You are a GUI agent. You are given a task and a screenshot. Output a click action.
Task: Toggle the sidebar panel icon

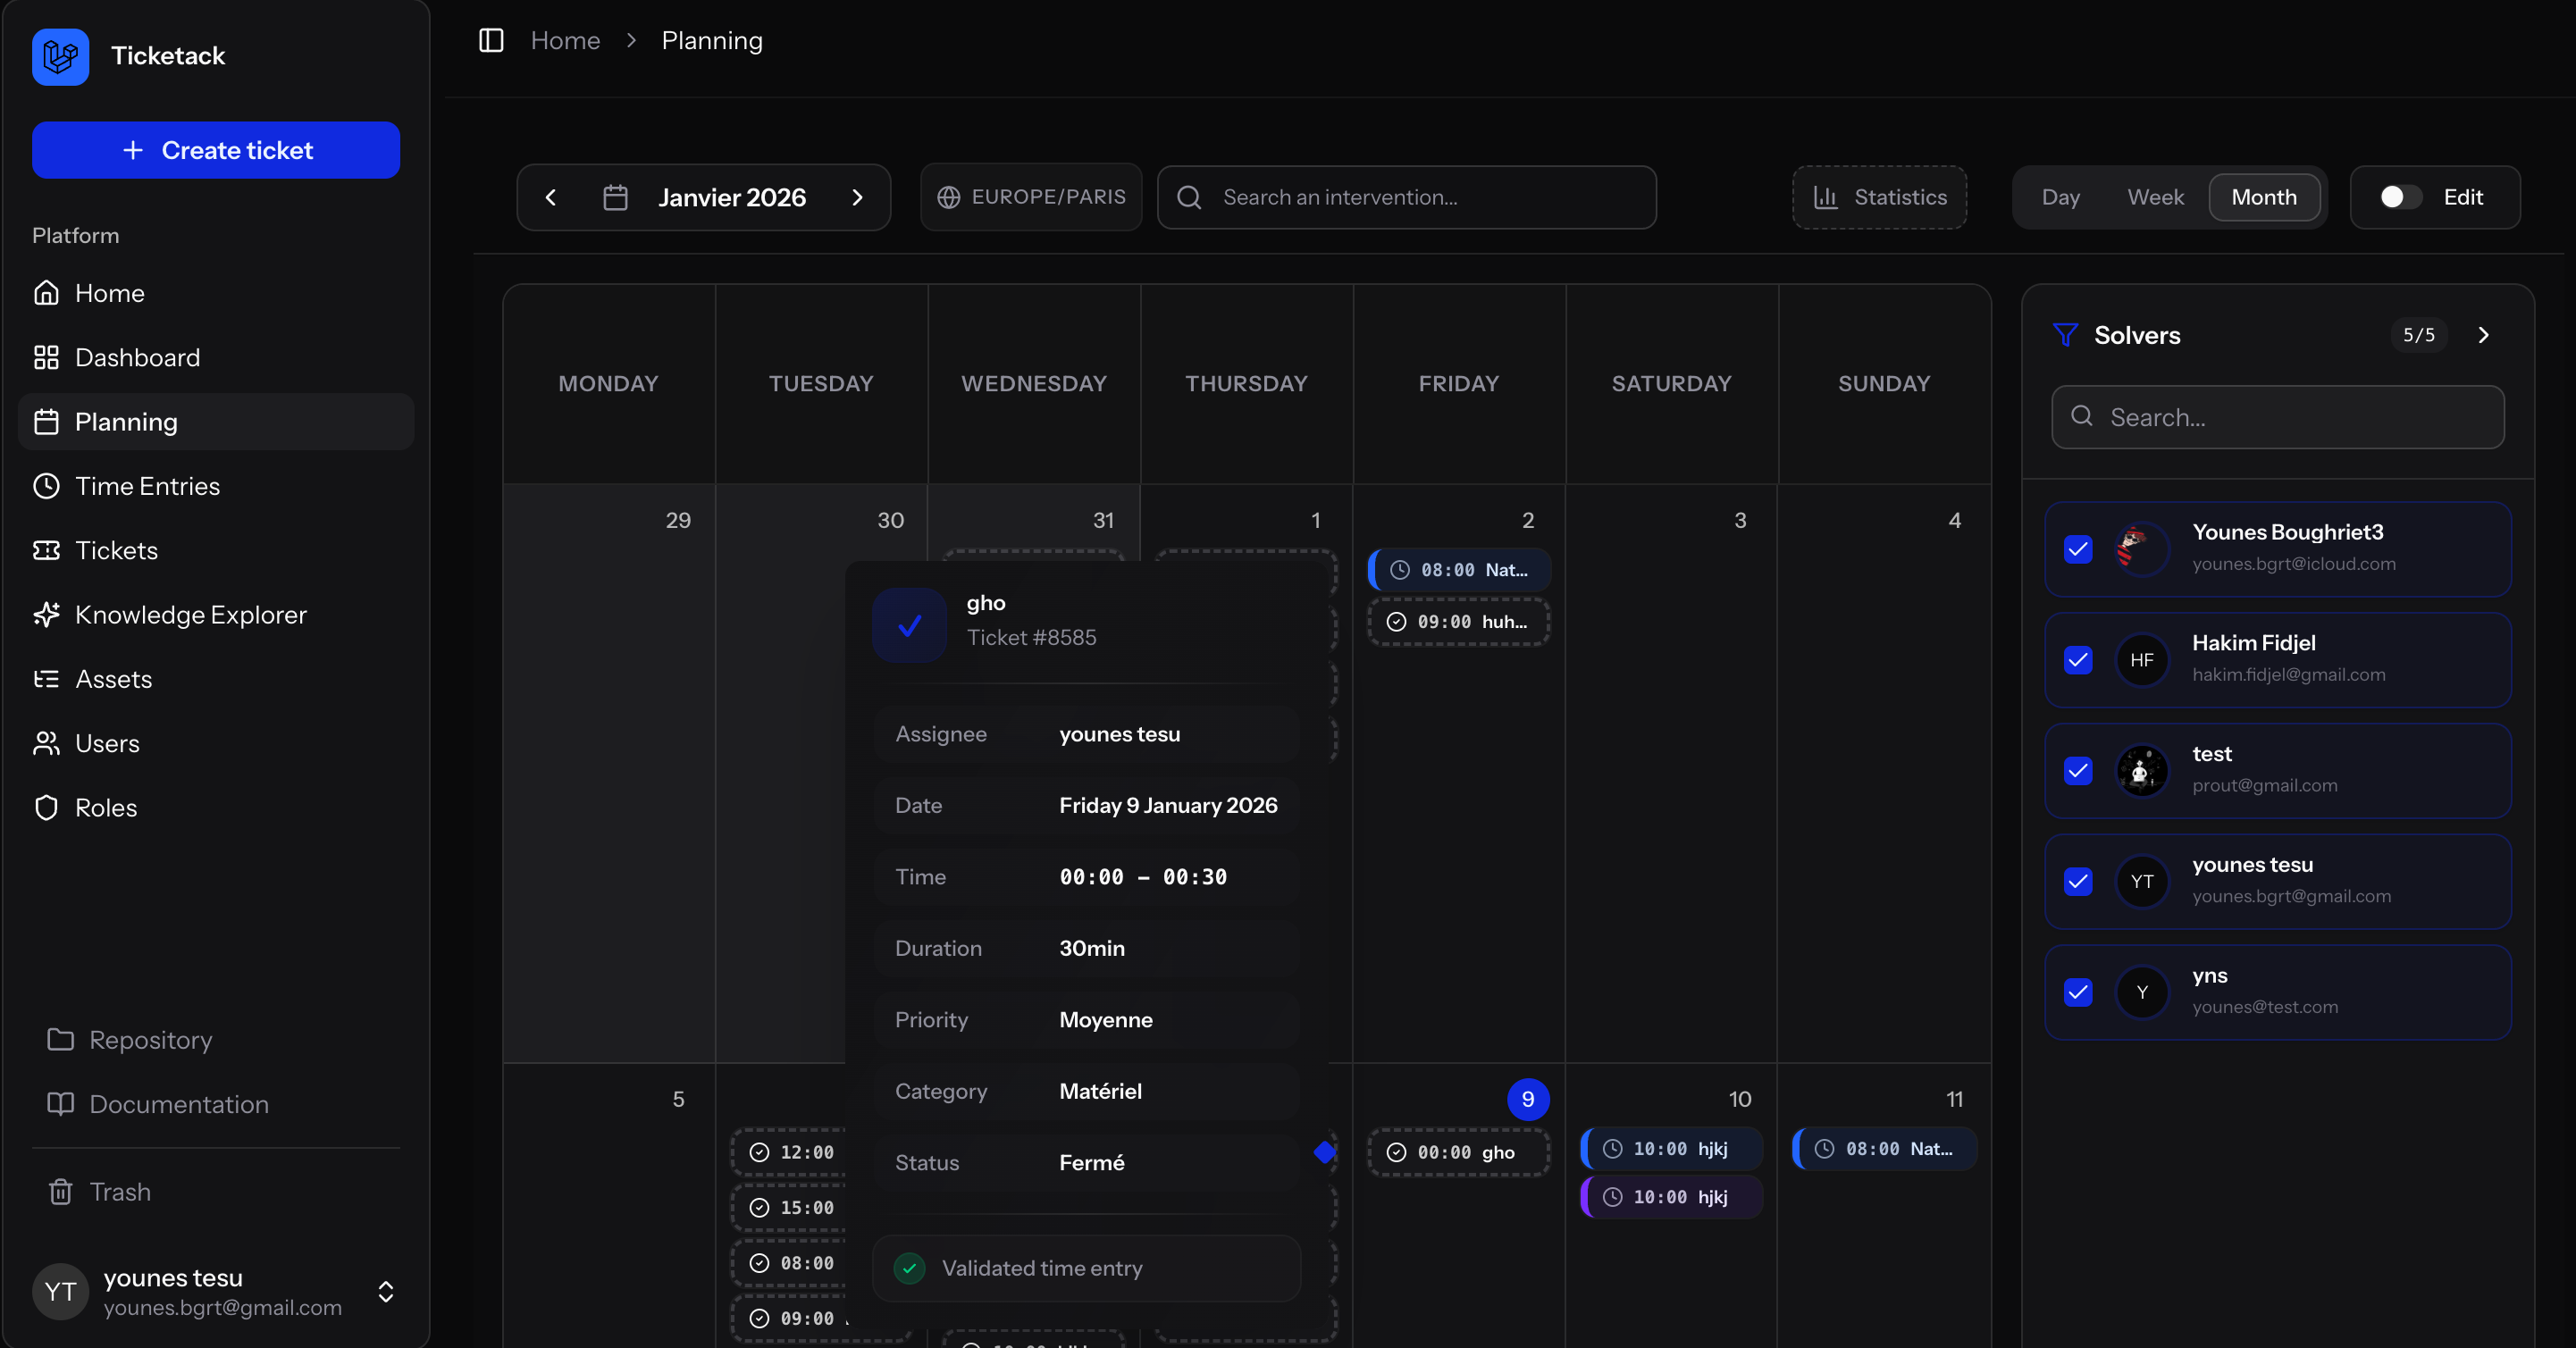pyautogui.click(x=491, y=40)
